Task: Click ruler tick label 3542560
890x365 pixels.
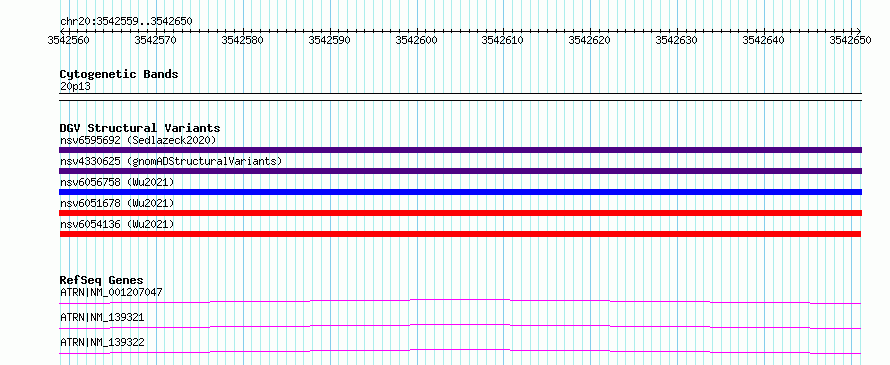Action: (69, 40)
